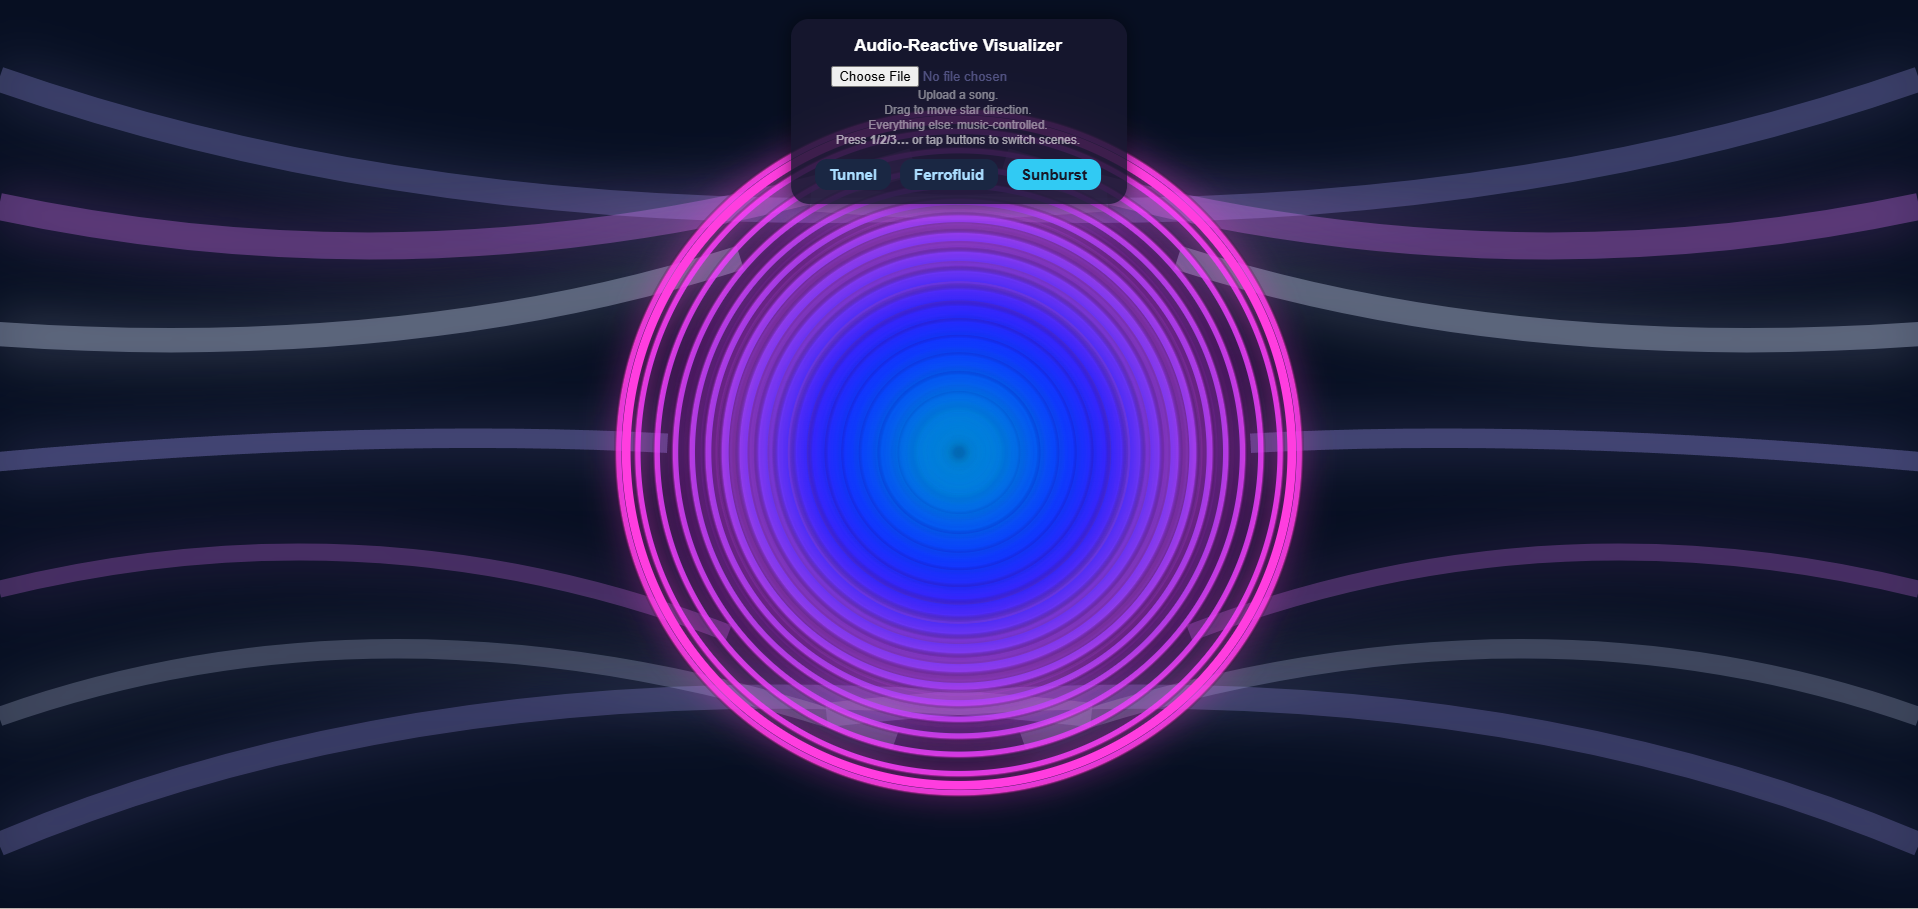The image size is (1918, 909).
Task: Select the active Sunburst scene button
Action: tap(1053, 175)
